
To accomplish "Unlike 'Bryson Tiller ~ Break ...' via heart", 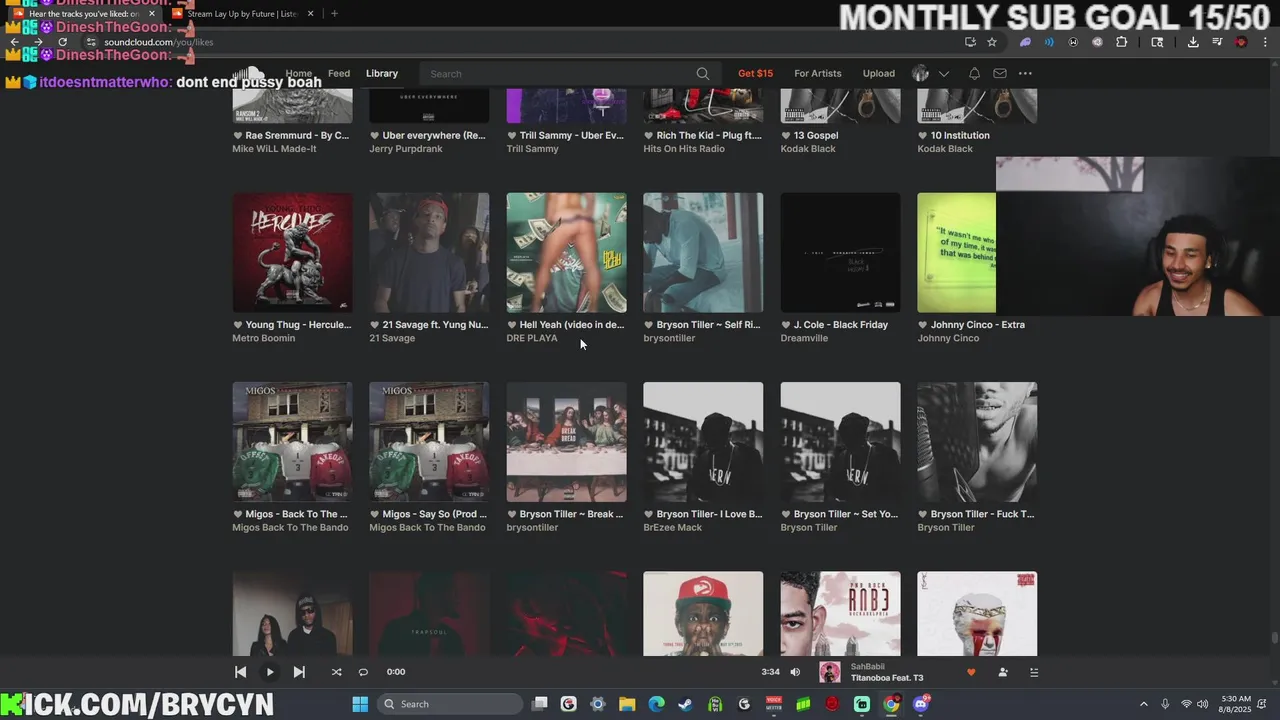I will 512,514.
